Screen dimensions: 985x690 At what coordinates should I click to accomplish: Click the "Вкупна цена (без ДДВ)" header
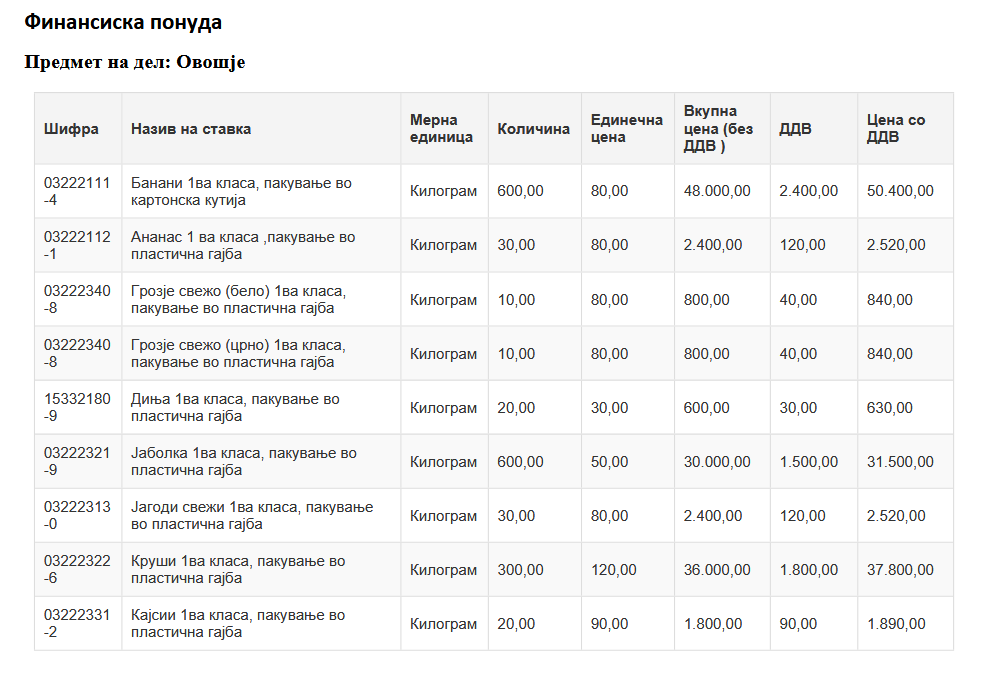click(718, 129)
